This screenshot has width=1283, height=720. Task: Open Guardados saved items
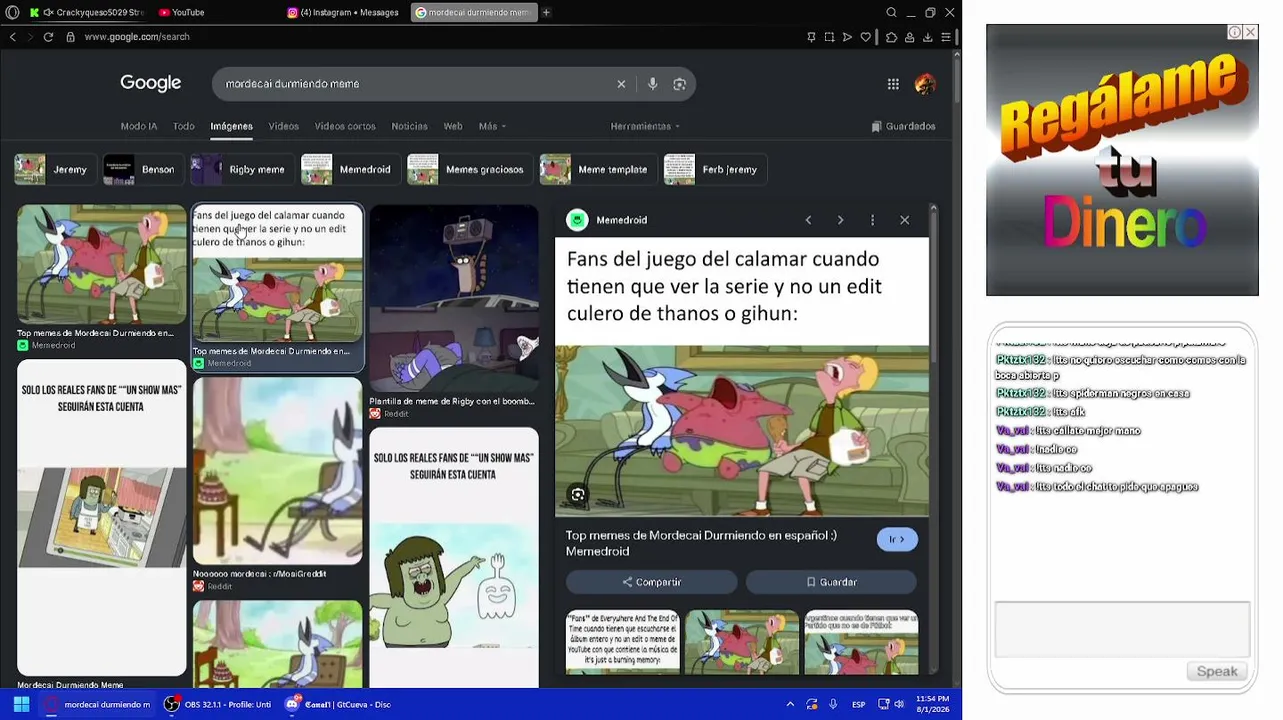904,126
